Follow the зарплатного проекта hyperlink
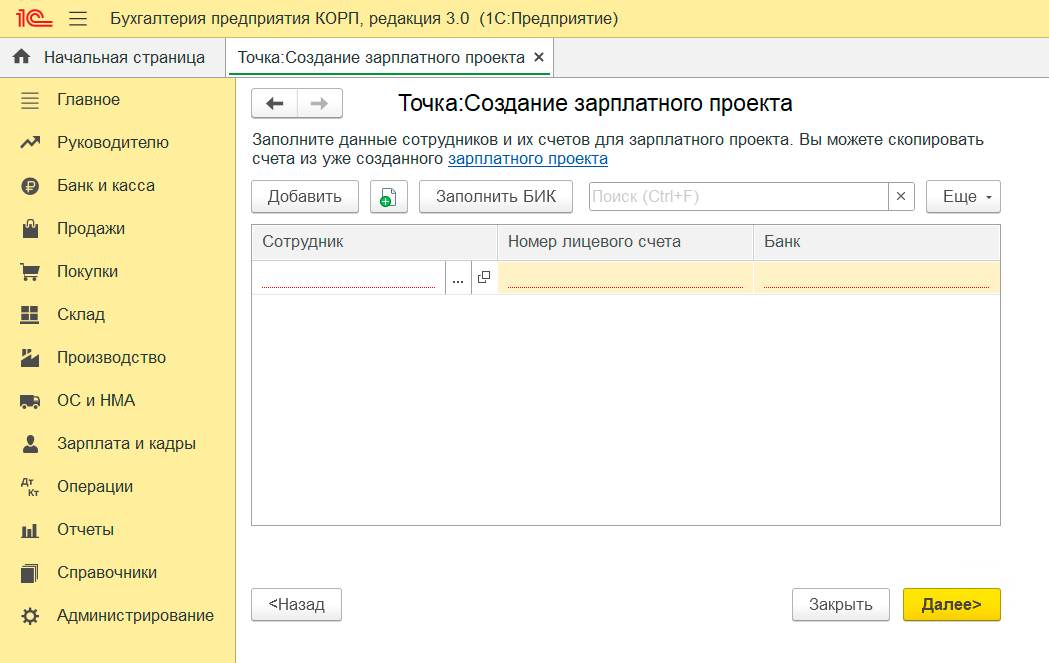This screenshot has width=1049, height=663. click(x=527, y=158)
